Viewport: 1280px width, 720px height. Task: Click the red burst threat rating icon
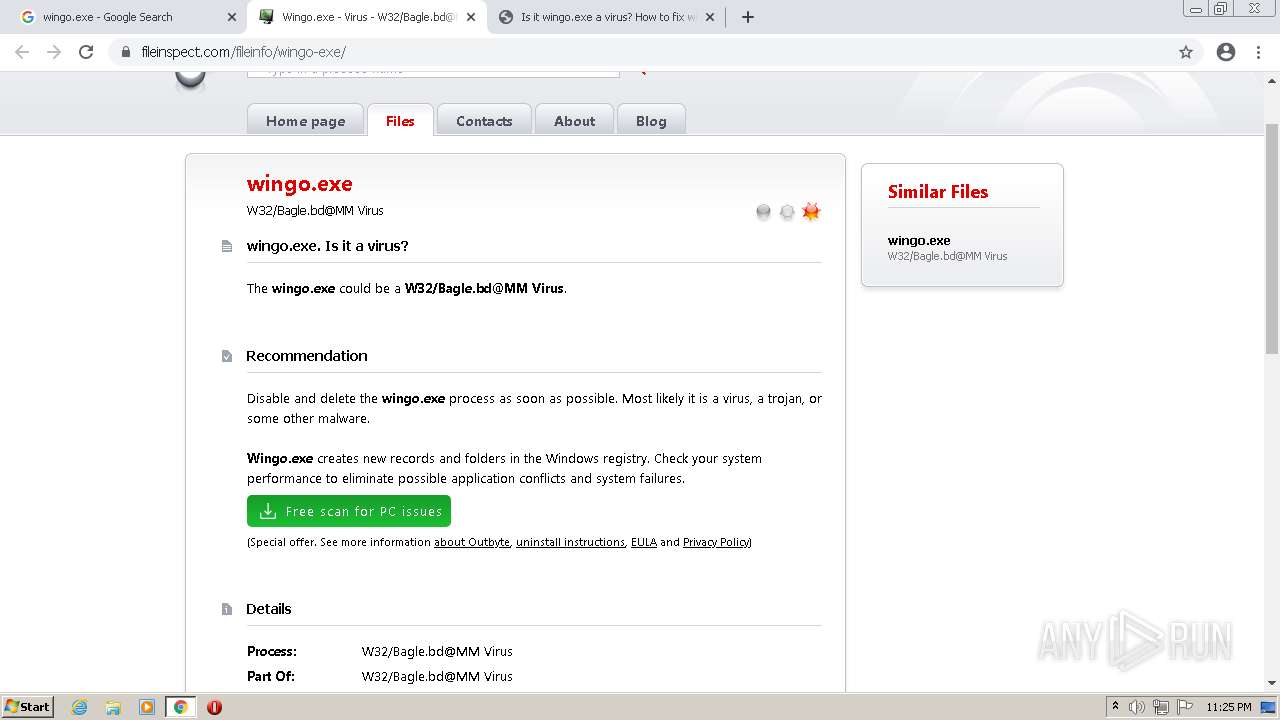pos(811,211)
